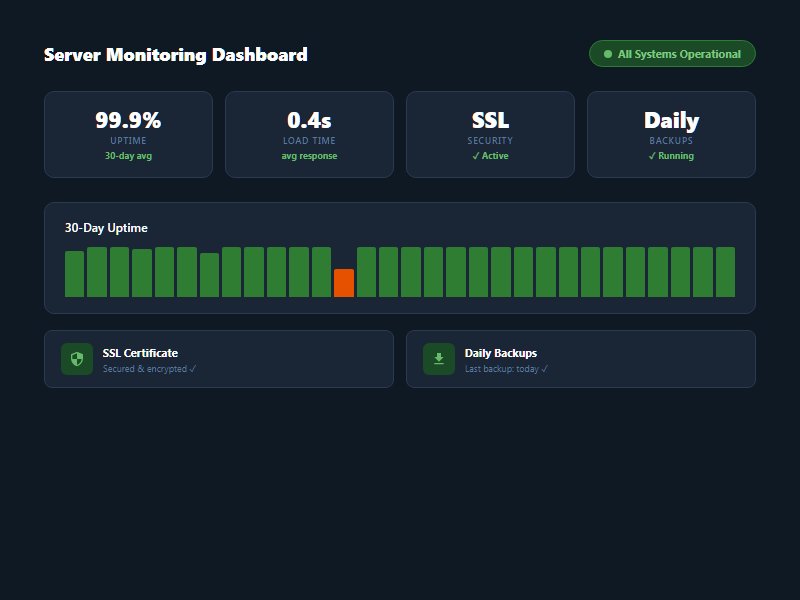Click the 30-Day Uptime chart heading
This screenshot has height=600, width=800.
point(106,228)
